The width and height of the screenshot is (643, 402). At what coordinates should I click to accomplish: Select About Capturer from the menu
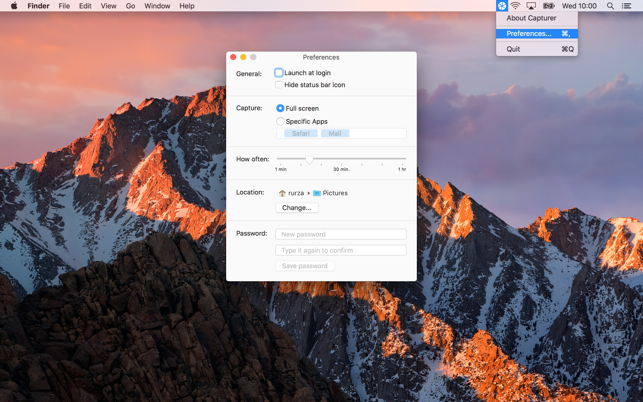coord(531,18)
